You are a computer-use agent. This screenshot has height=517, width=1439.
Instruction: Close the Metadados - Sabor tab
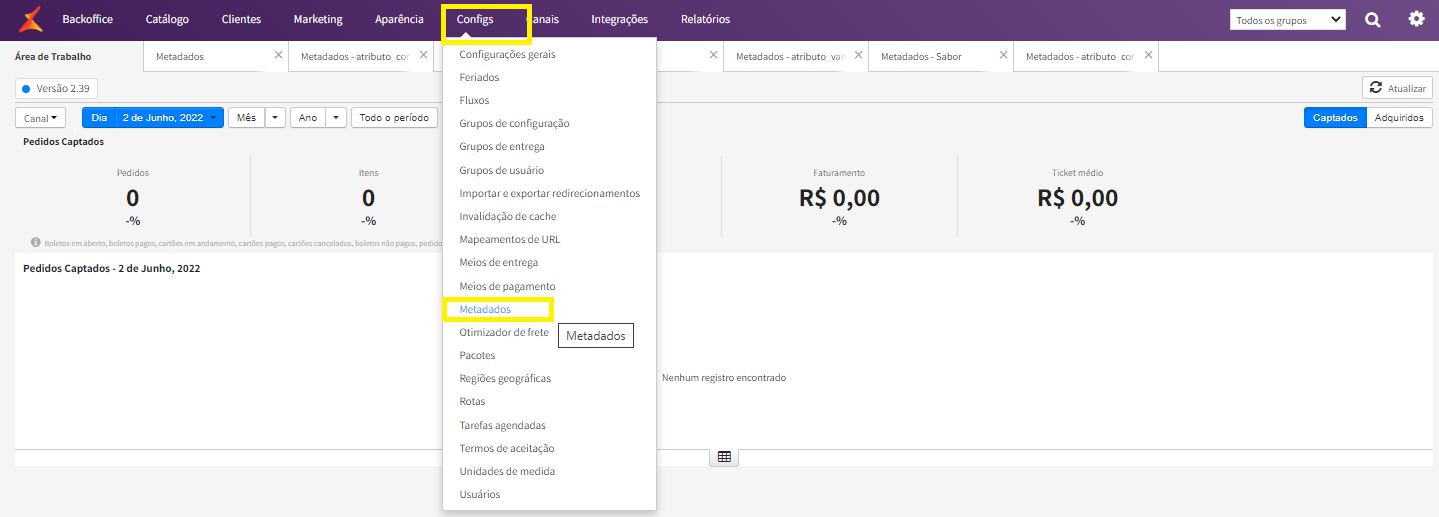[1003, 55]
